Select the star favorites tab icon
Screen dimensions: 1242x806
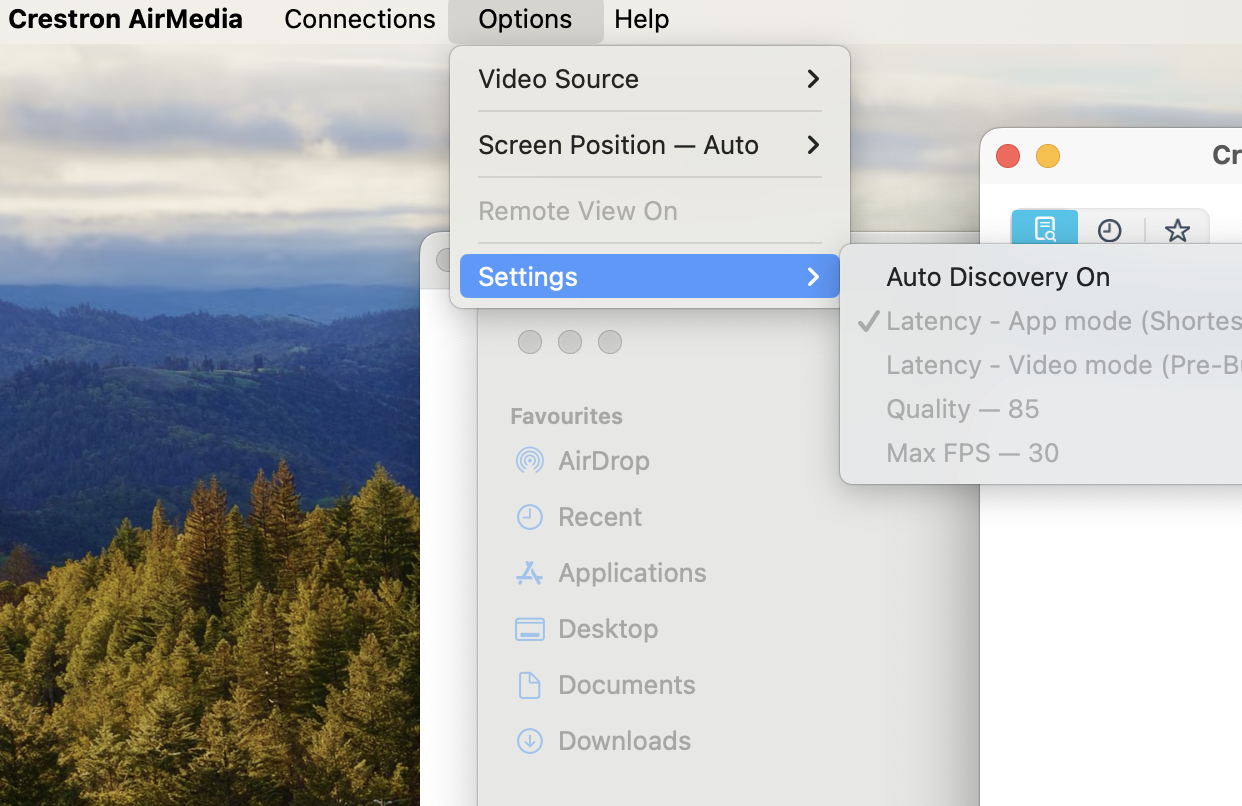click(1177, 231)
